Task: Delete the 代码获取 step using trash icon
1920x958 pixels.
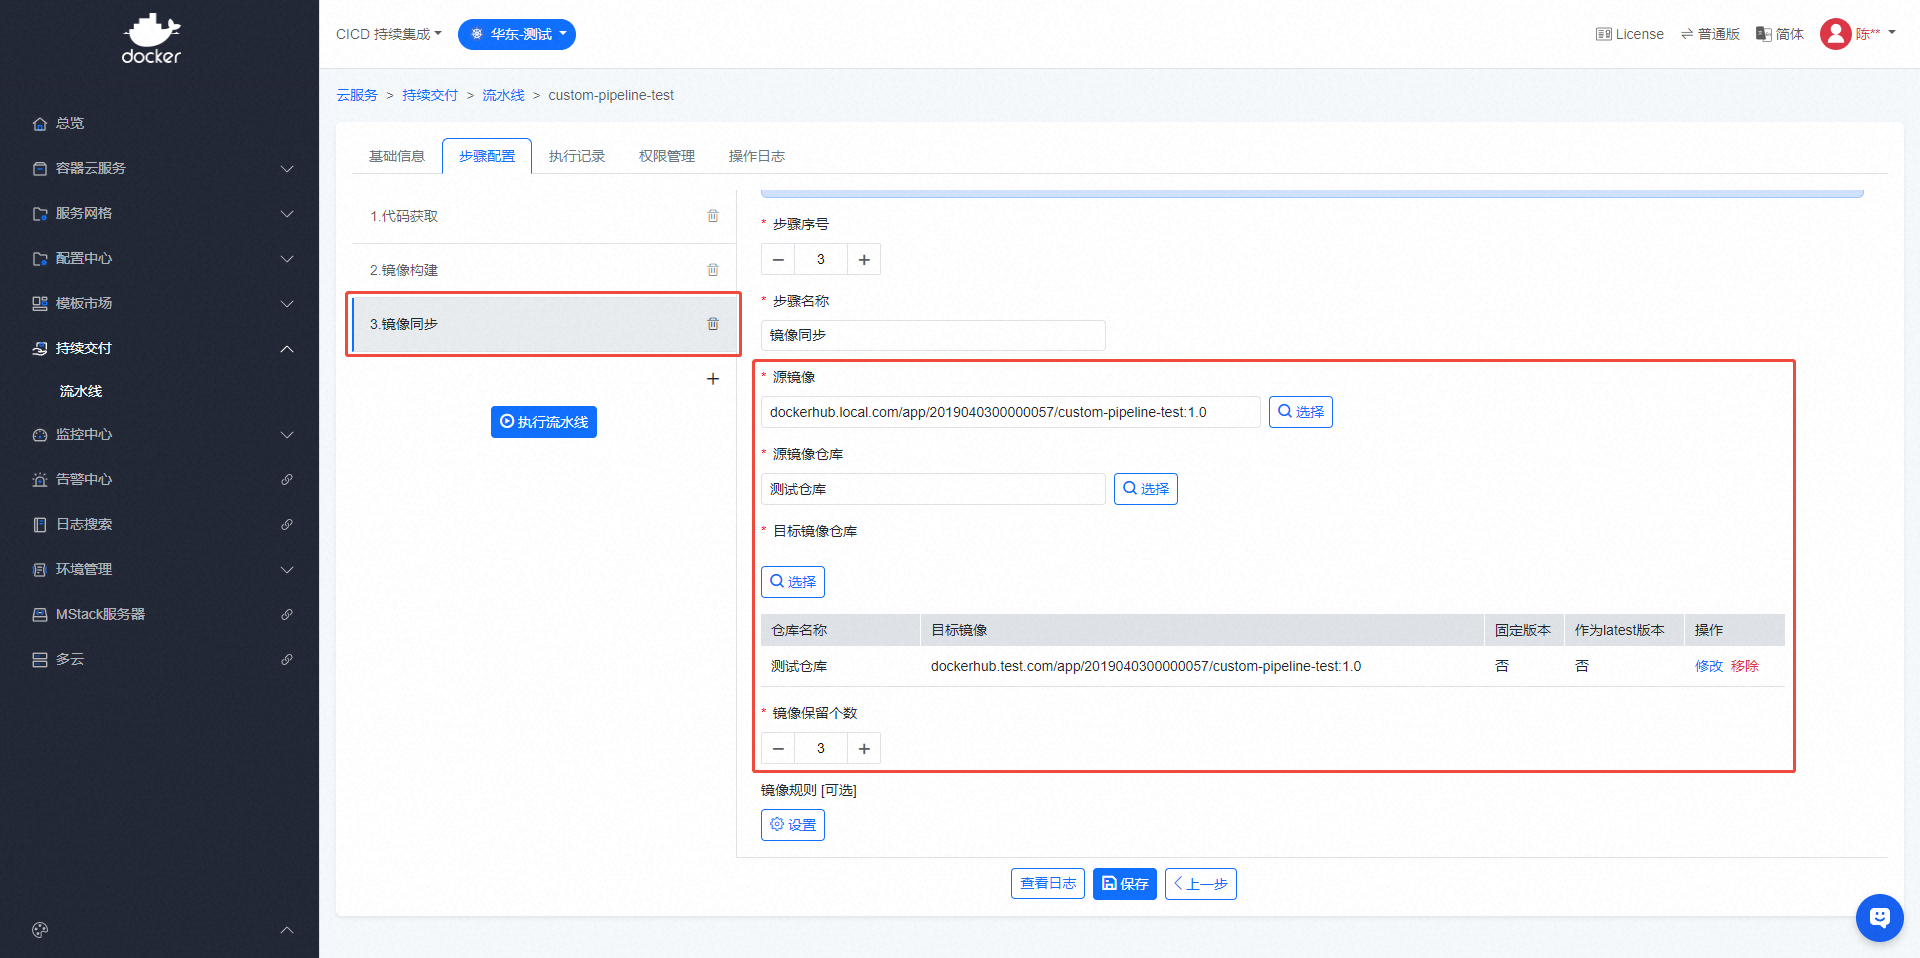Action: 713,216
